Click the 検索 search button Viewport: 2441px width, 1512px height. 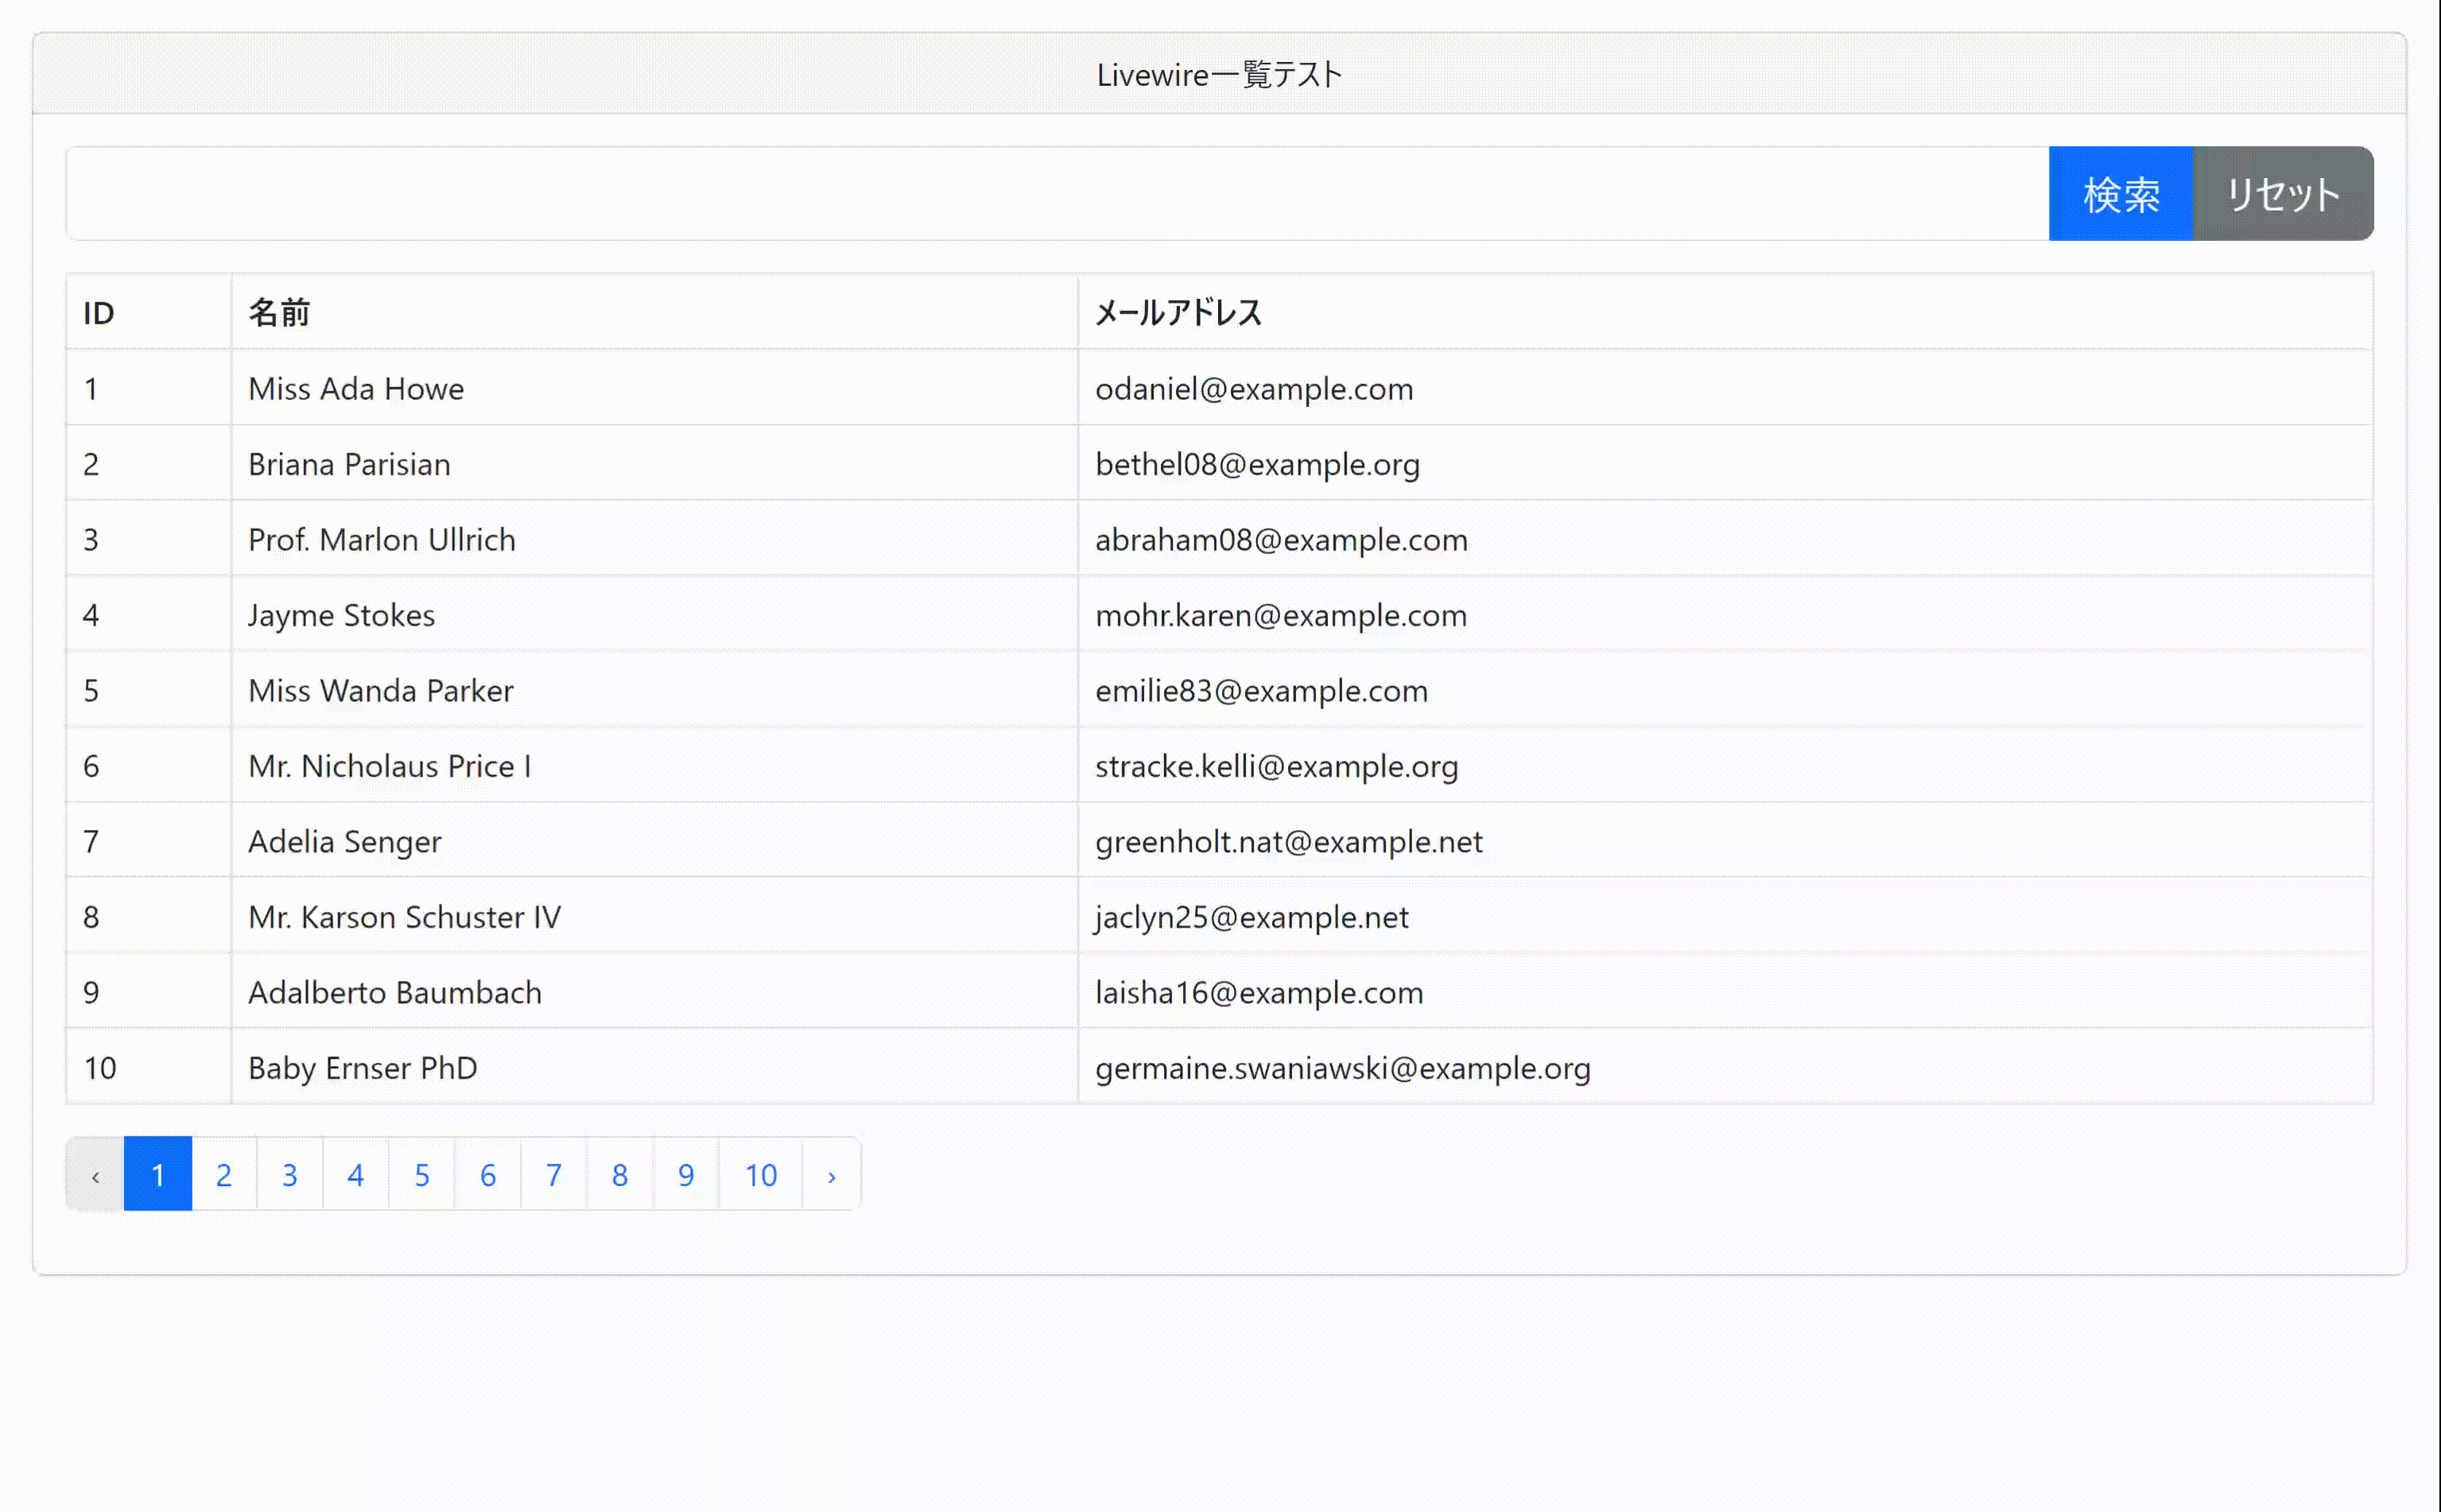pos(2120,193)
